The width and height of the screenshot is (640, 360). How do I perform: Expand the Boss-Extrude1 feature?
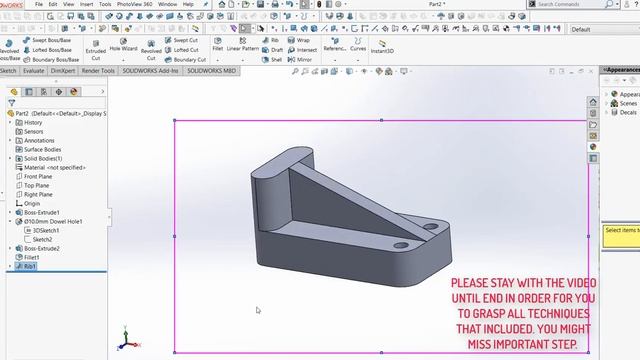coord(10,212)
